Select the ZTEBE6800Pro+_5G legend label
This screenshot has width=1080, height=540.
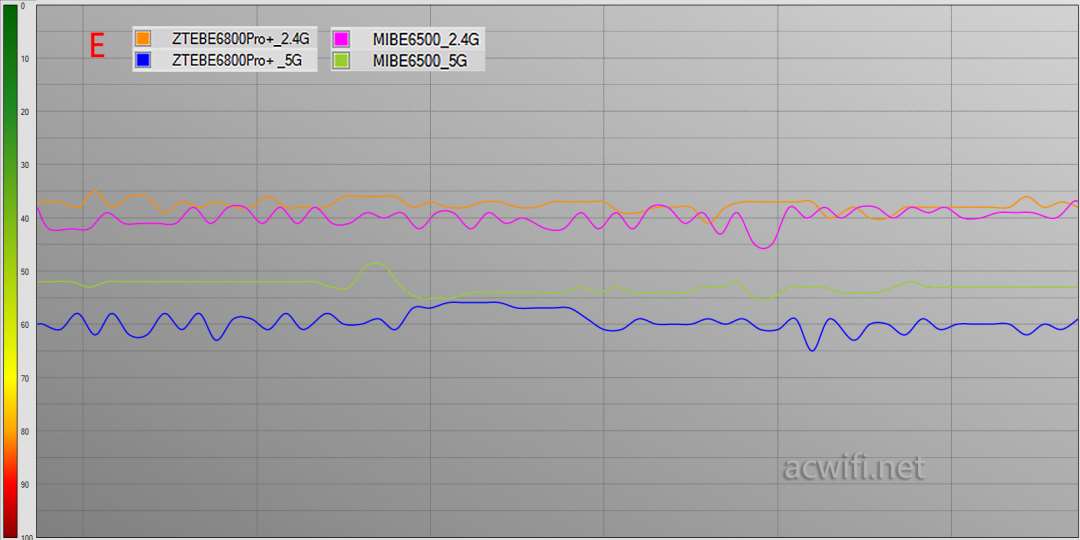(237, 61)
